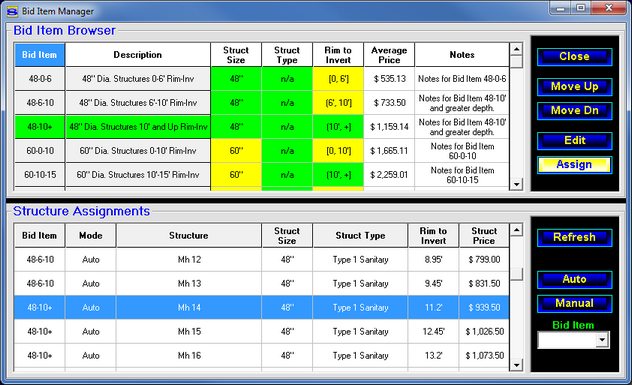
Task: Select highlighted structure Mh 14
Action: point(262,308)
